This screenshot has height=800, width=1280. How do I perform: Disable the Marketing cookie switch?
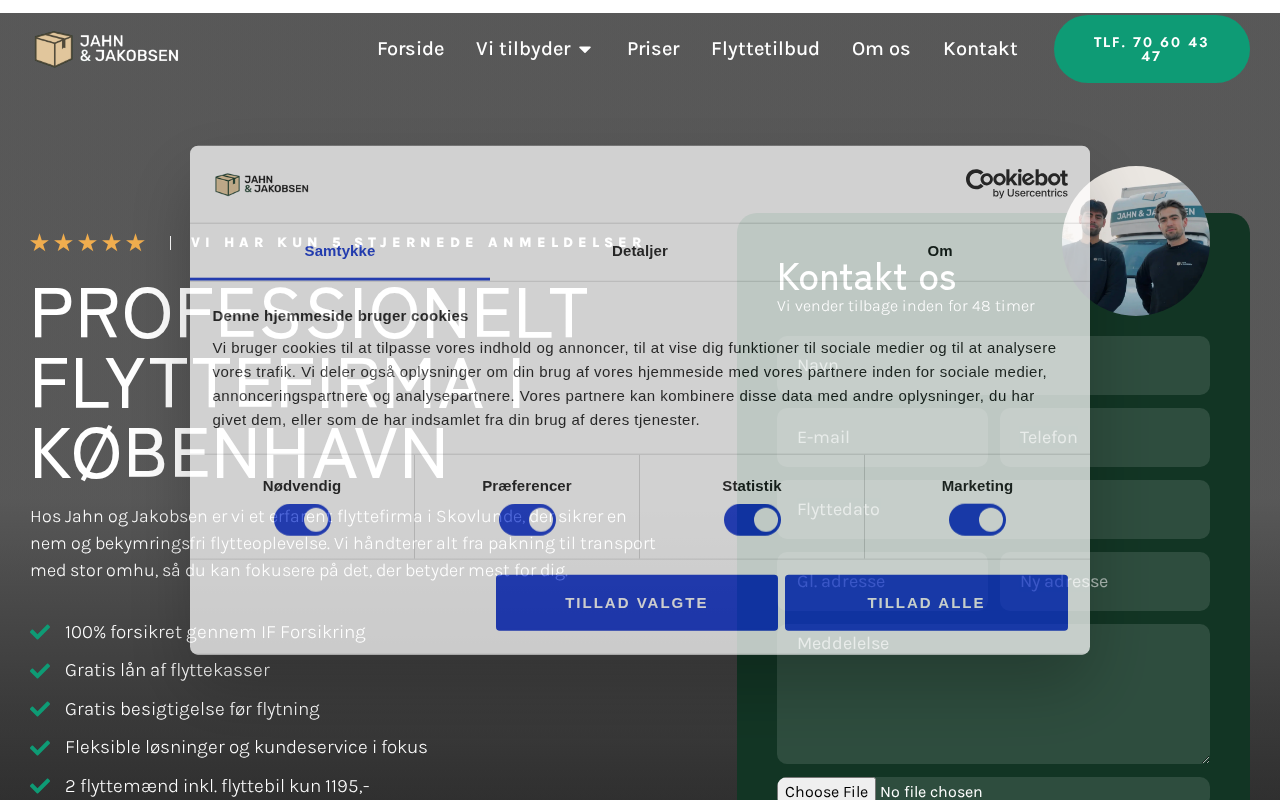coord(977,520)
